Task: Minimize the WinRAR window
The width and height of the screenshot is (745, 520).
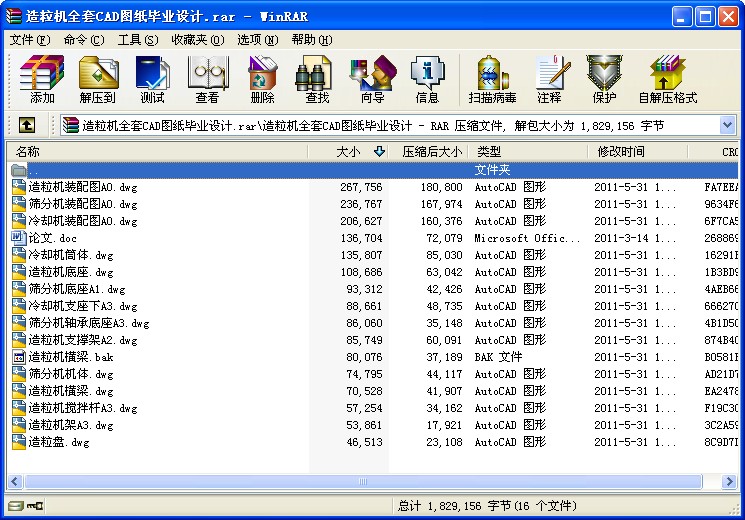Action: (x=682, y=17)
